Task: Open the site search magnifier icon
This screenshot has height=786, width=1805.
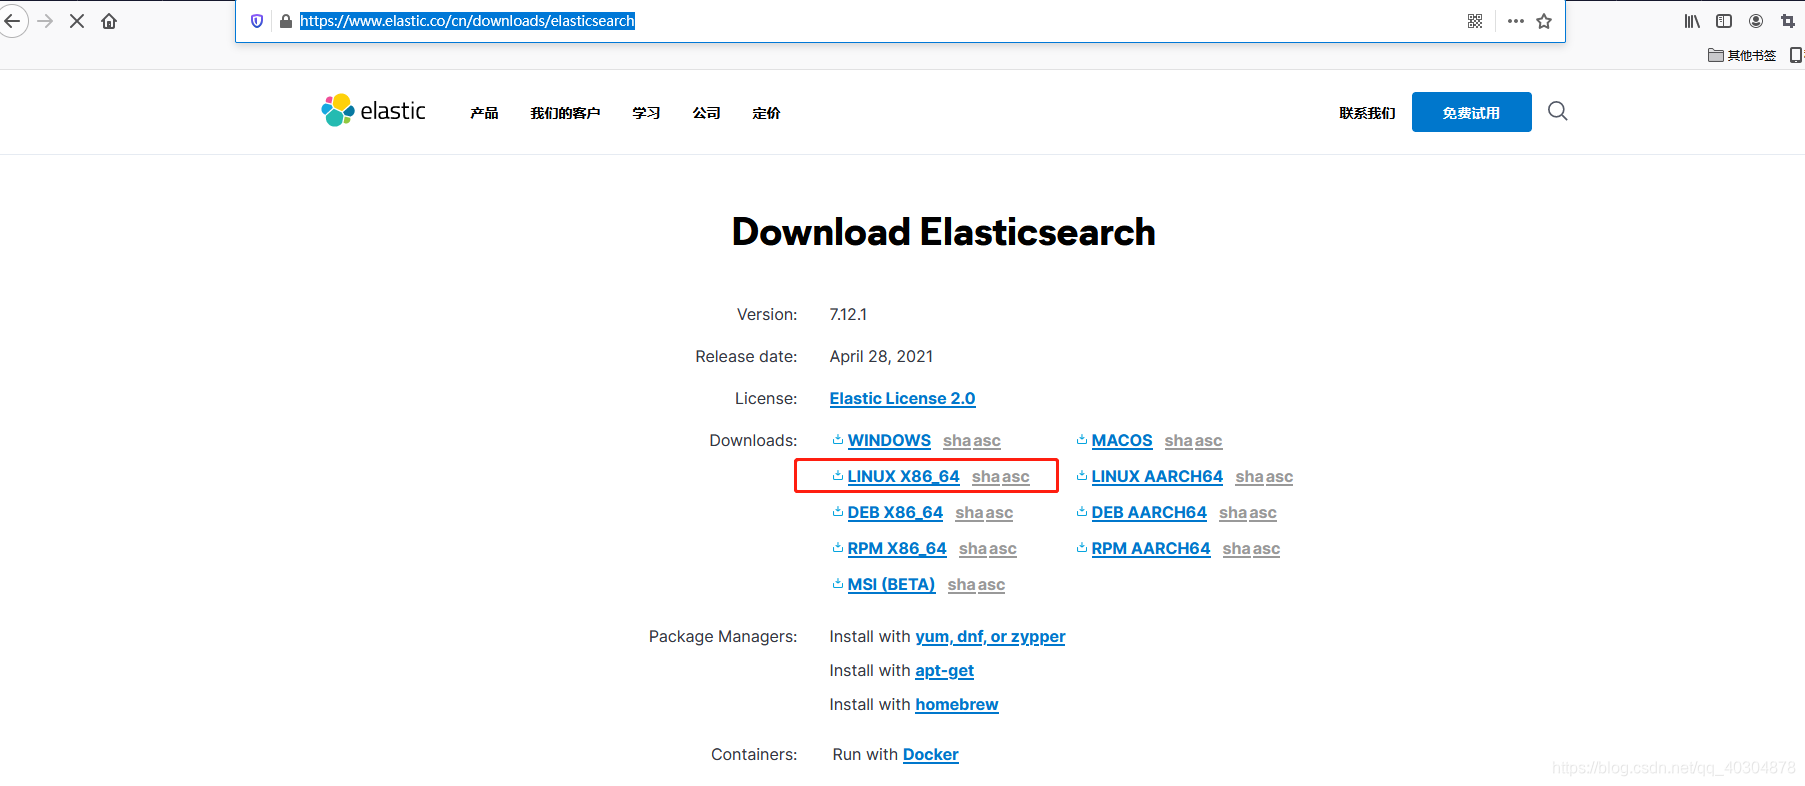Action: [x=1558, y=111]
